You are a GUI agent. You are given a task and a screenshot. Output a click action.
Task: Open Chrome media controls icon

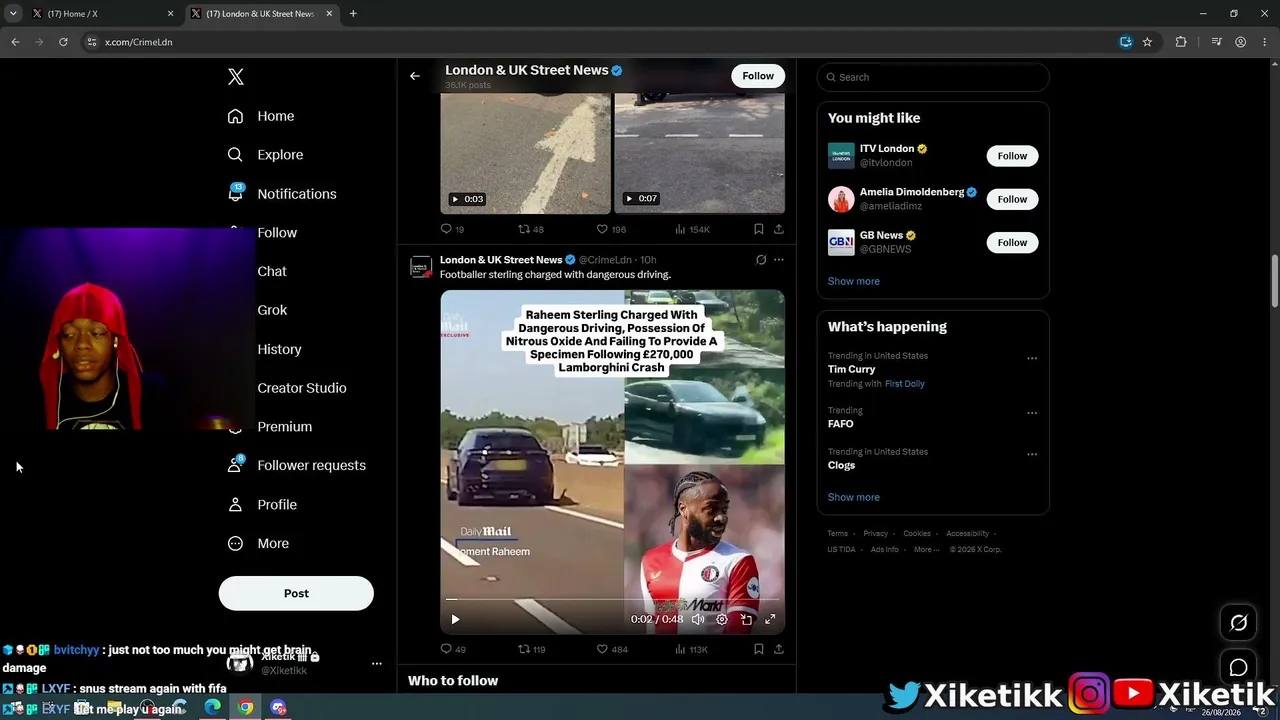[1216, 42]
